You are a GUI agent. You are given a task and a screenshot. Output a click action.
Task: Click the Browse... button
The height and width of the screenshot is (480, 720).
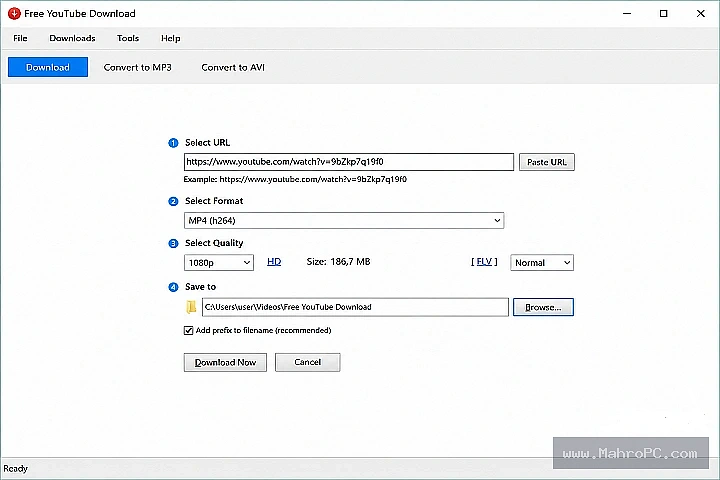(543, 307)
